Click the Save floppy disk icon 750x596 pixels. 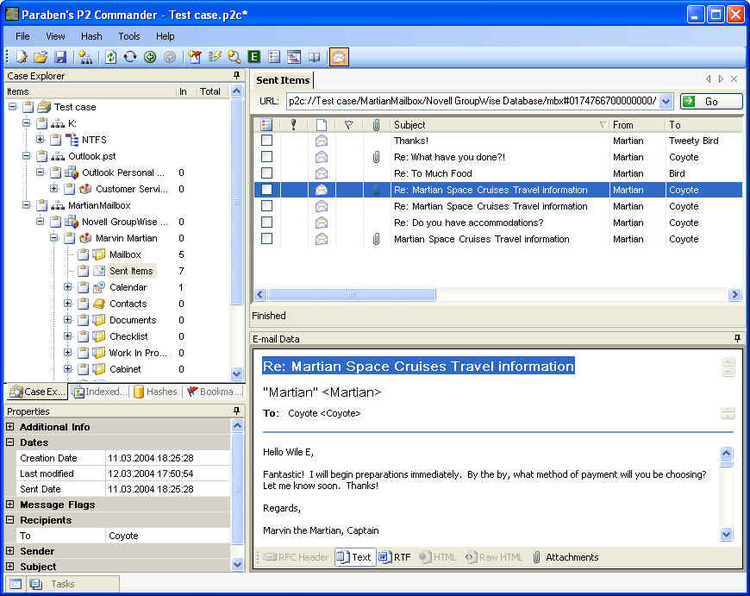[60, 57]
